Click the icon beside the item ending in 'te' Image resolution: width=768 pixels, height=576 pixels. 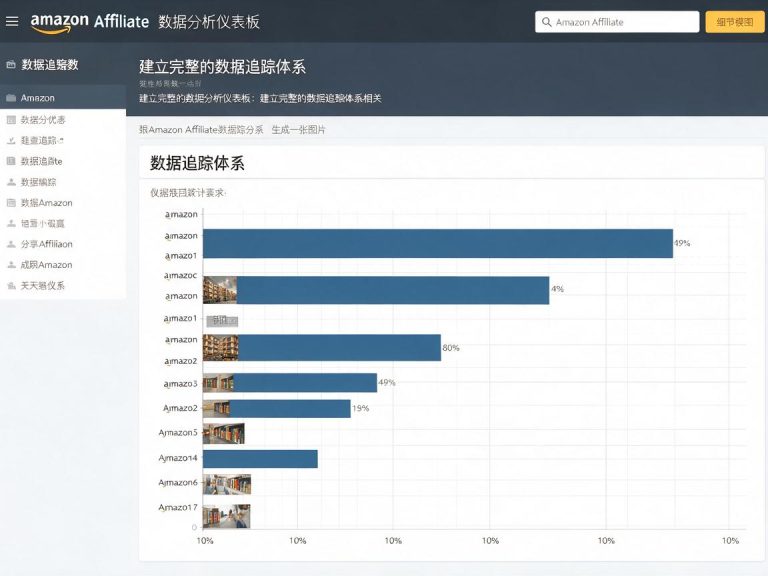point(11,161)
